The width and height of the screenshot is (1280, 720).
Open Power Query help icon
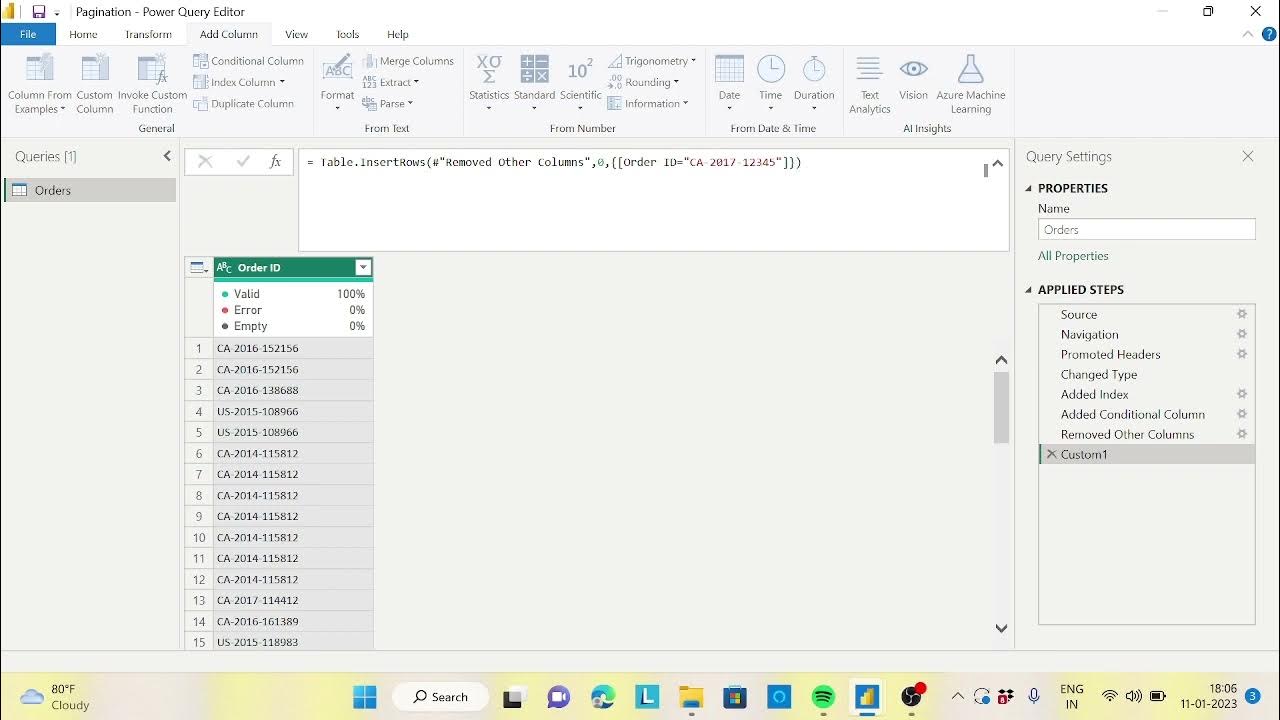[x=1269, y=34]
